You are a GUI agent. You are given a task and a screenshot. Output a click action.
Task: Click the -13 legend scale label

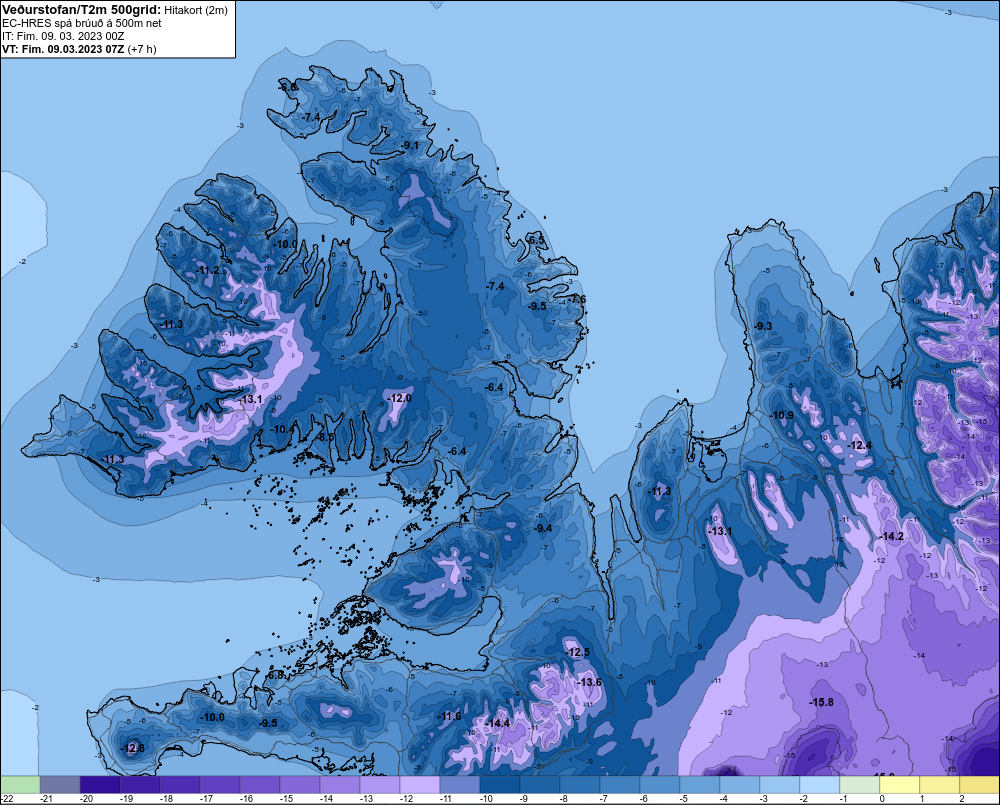point(366,798)
